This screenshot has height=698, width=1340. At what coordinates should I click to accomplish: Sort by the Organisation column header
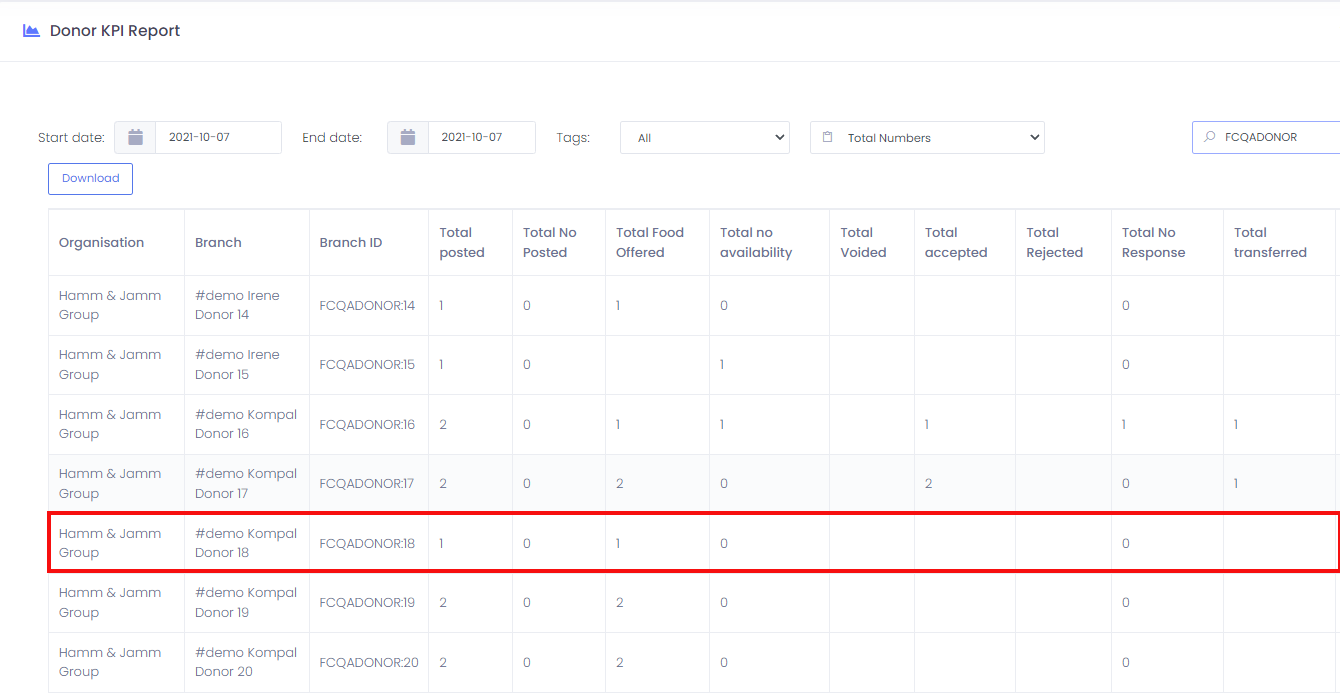coord(101,243)
